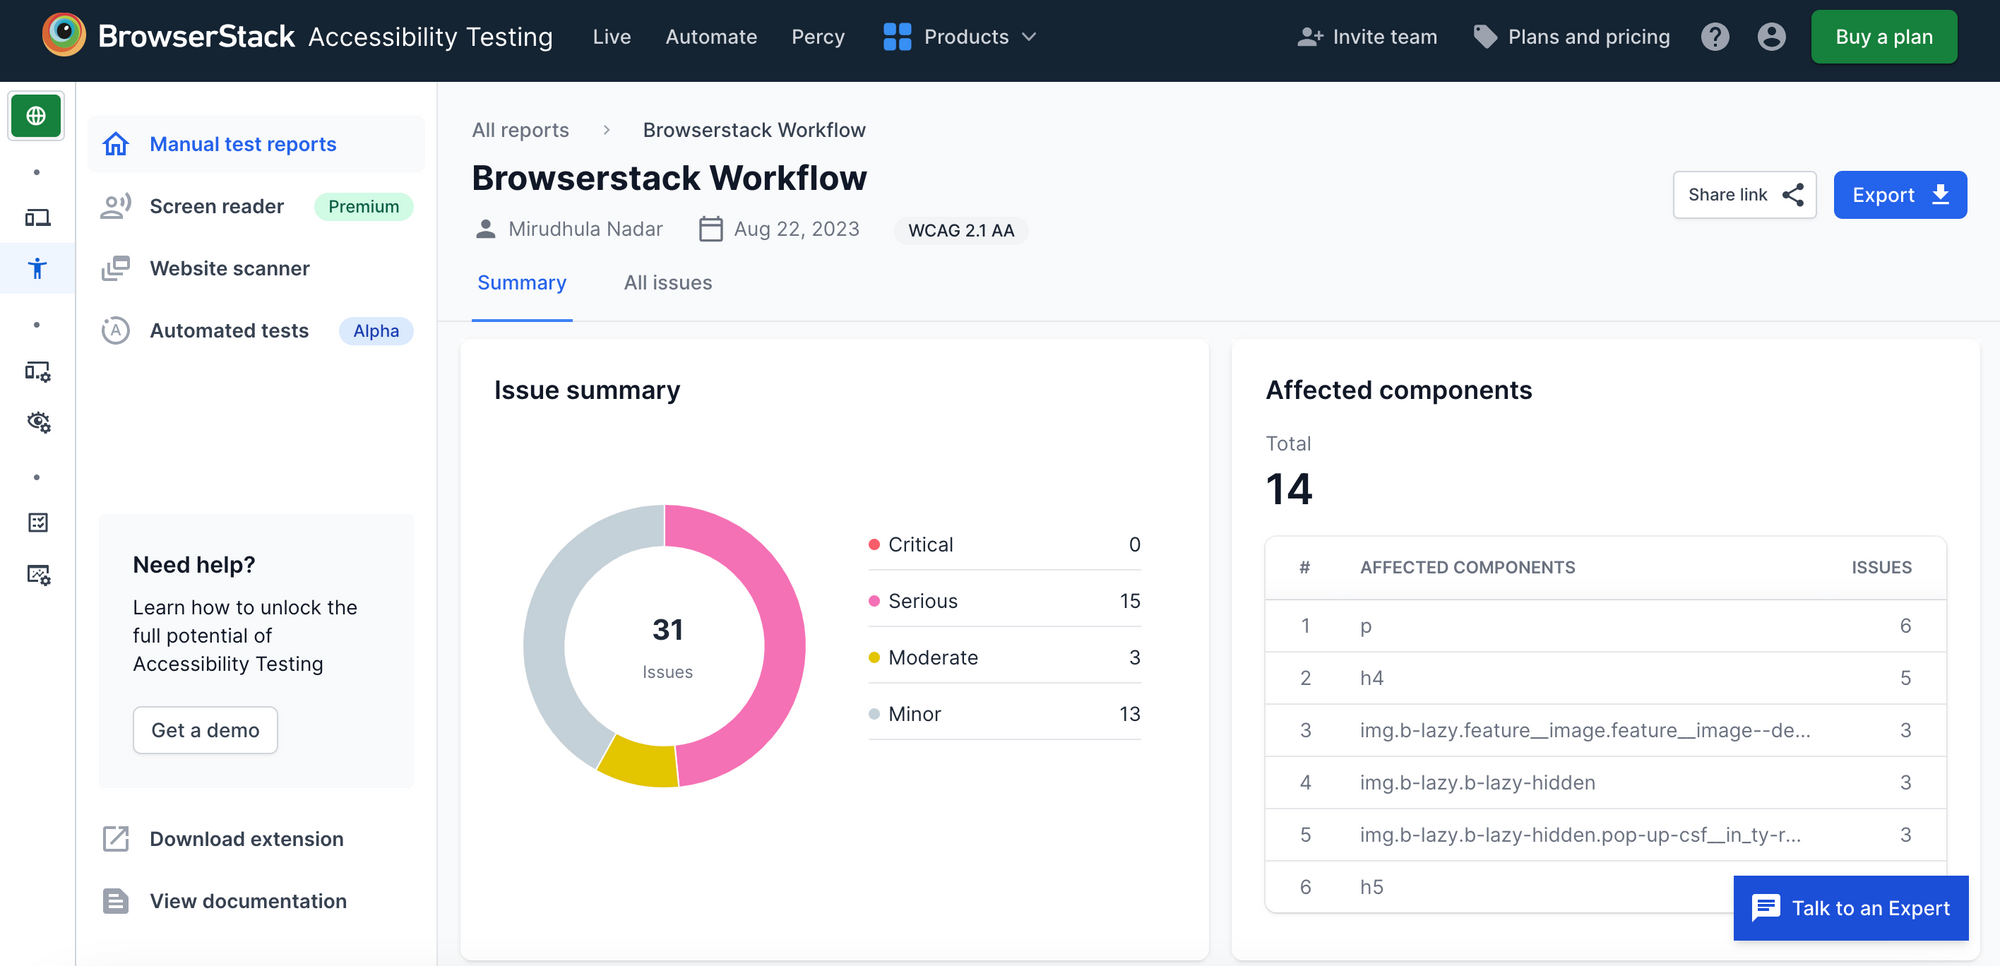Switch to the All issues tab
This screenshot has width=2000, height=966.
[668, 283]
